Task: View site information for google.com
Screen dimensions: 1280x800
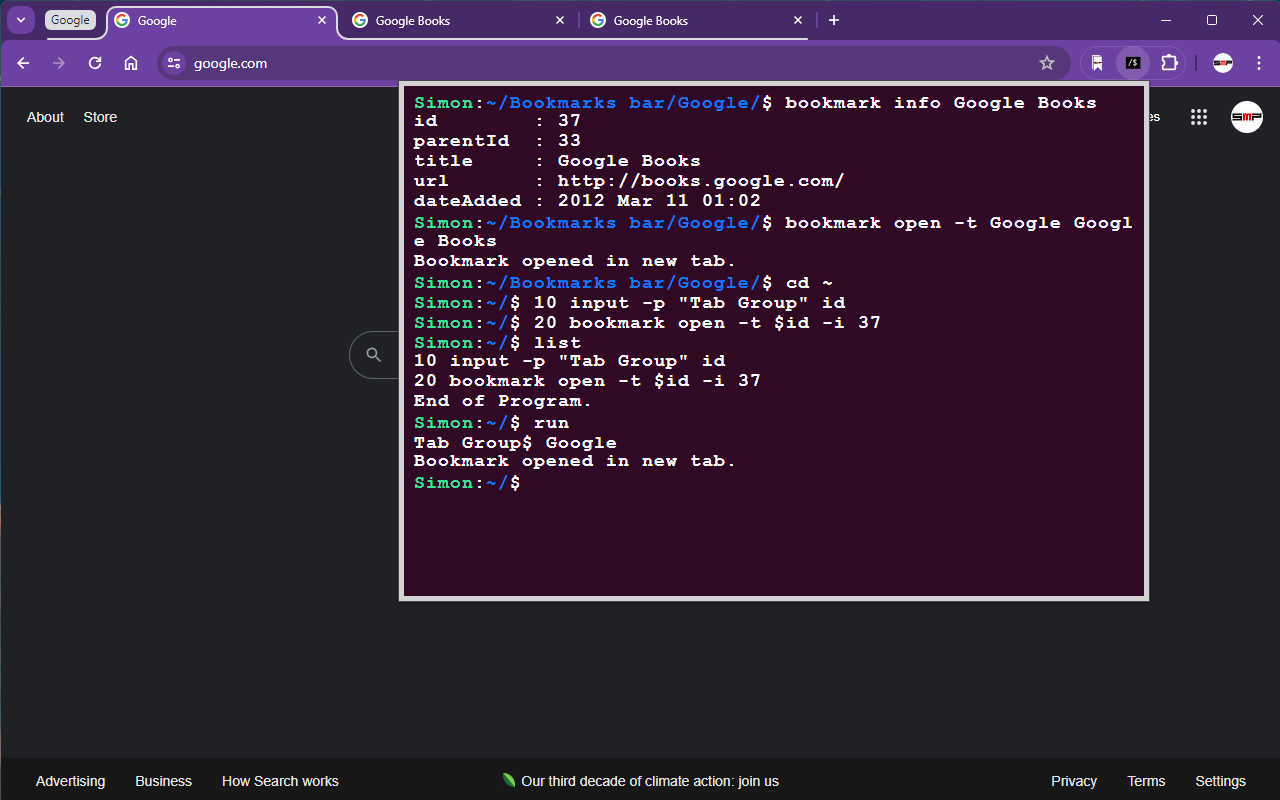Action: pyautogui.click(x=174, y=63)
